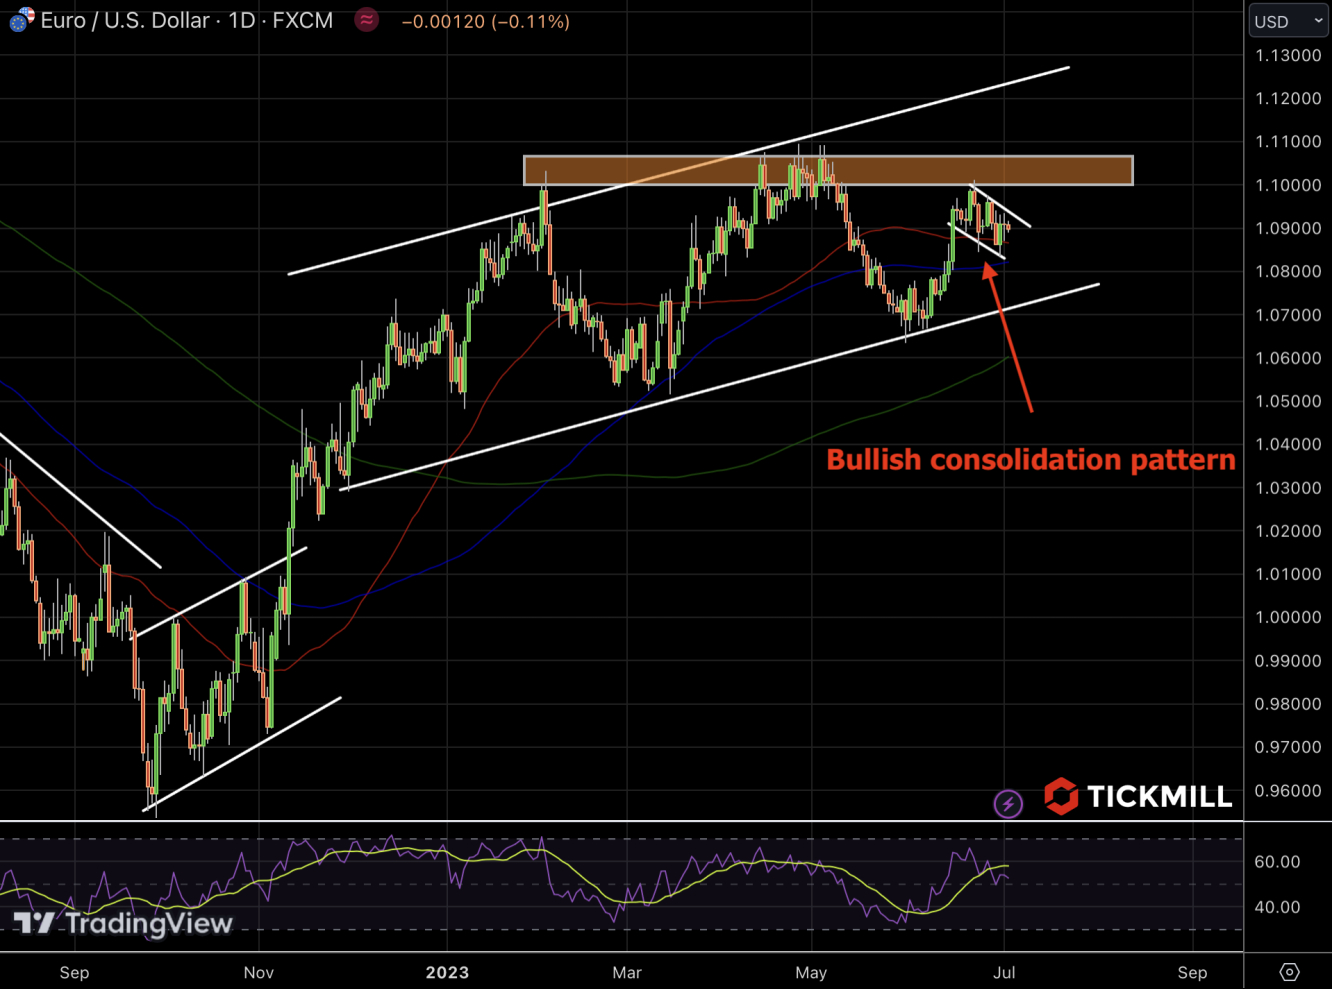Screen dimensions: 1332x989
Task: Click the 1.13000 price axis label
Action: coord(1288,55)
